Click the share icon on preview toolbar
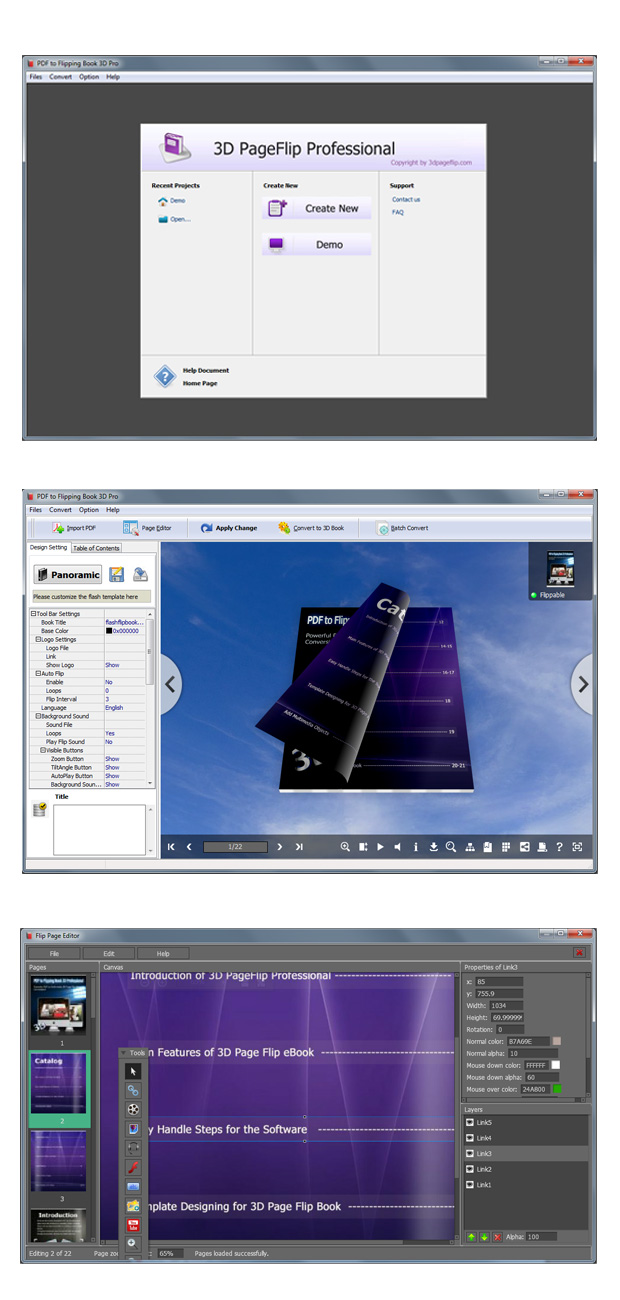620x1300 pixels. tap(524, 847)
